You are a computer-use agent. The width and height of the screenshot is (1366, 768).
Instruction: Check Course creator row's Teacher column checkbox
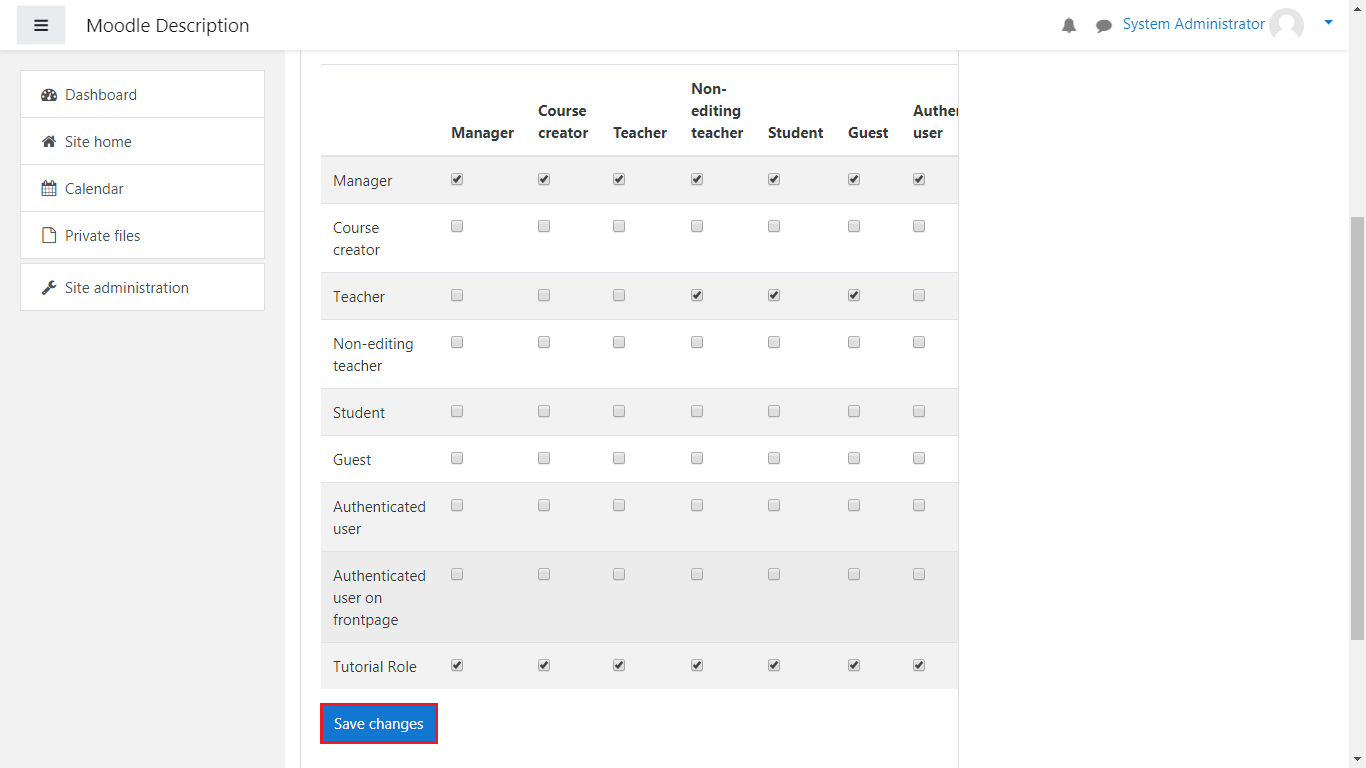pyautogui.click(x=619, y=226)
